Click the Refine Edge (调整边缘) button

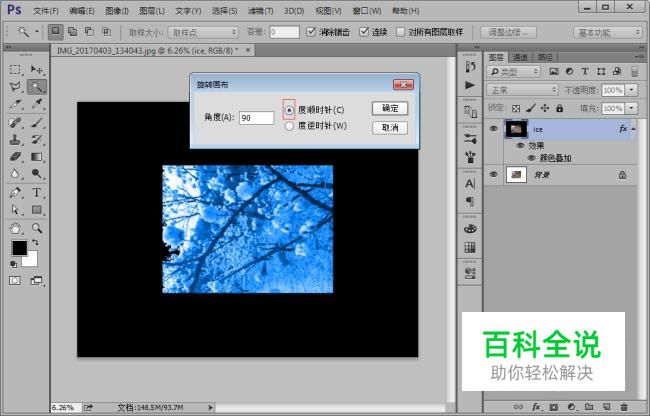508,32
